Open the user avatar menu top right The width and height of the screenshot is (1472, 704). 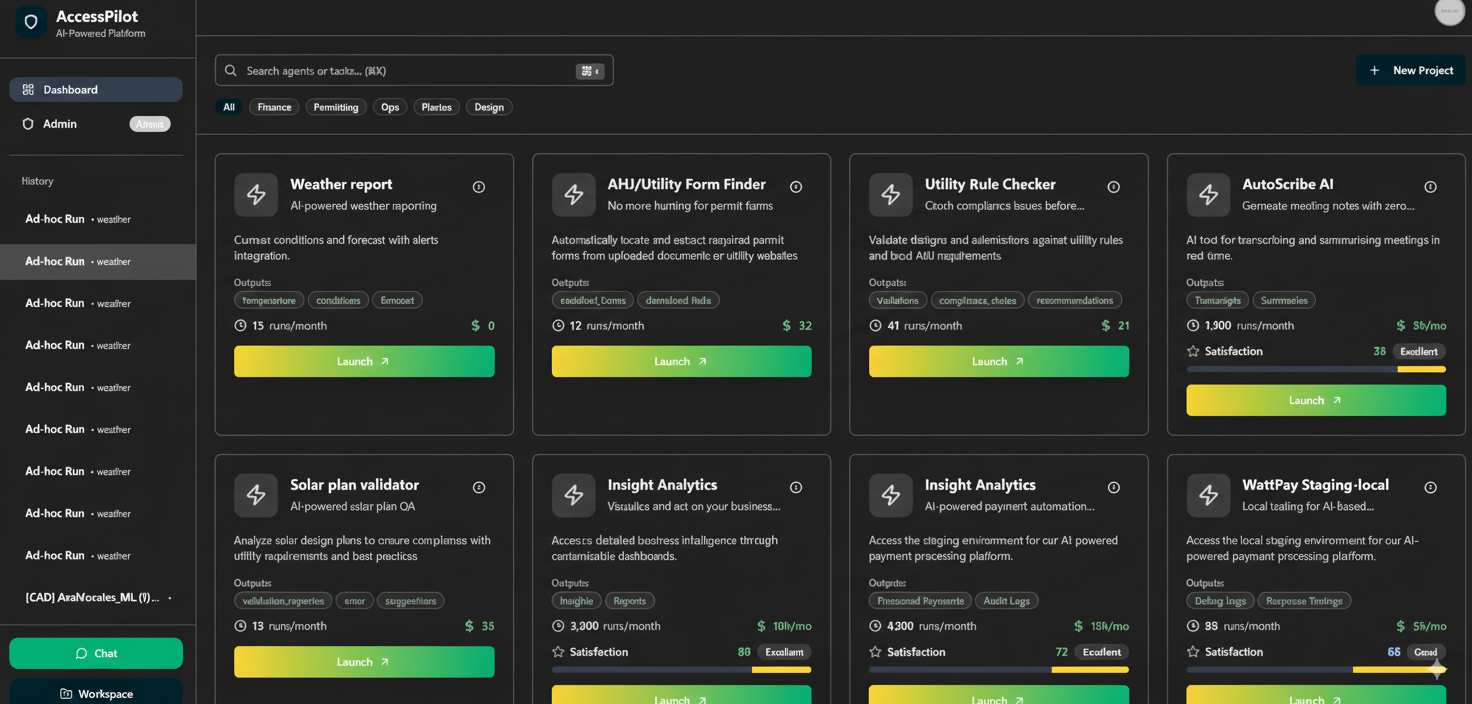click(1449, 12)
